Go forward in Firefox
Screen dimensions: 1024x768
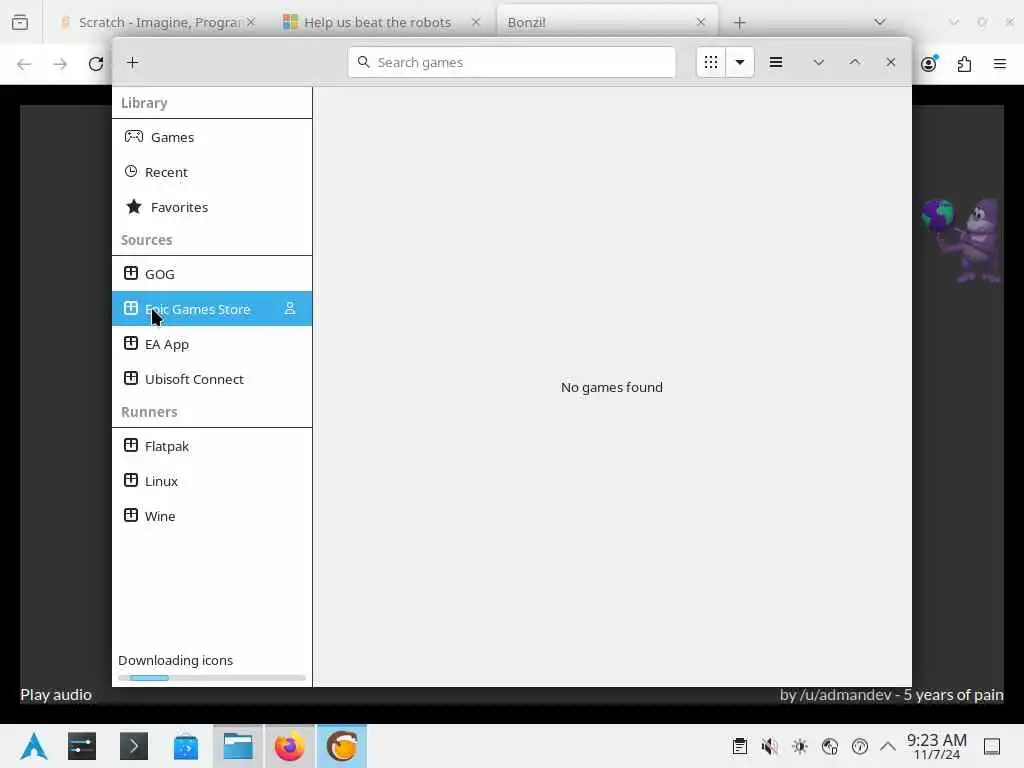[60, 63]
